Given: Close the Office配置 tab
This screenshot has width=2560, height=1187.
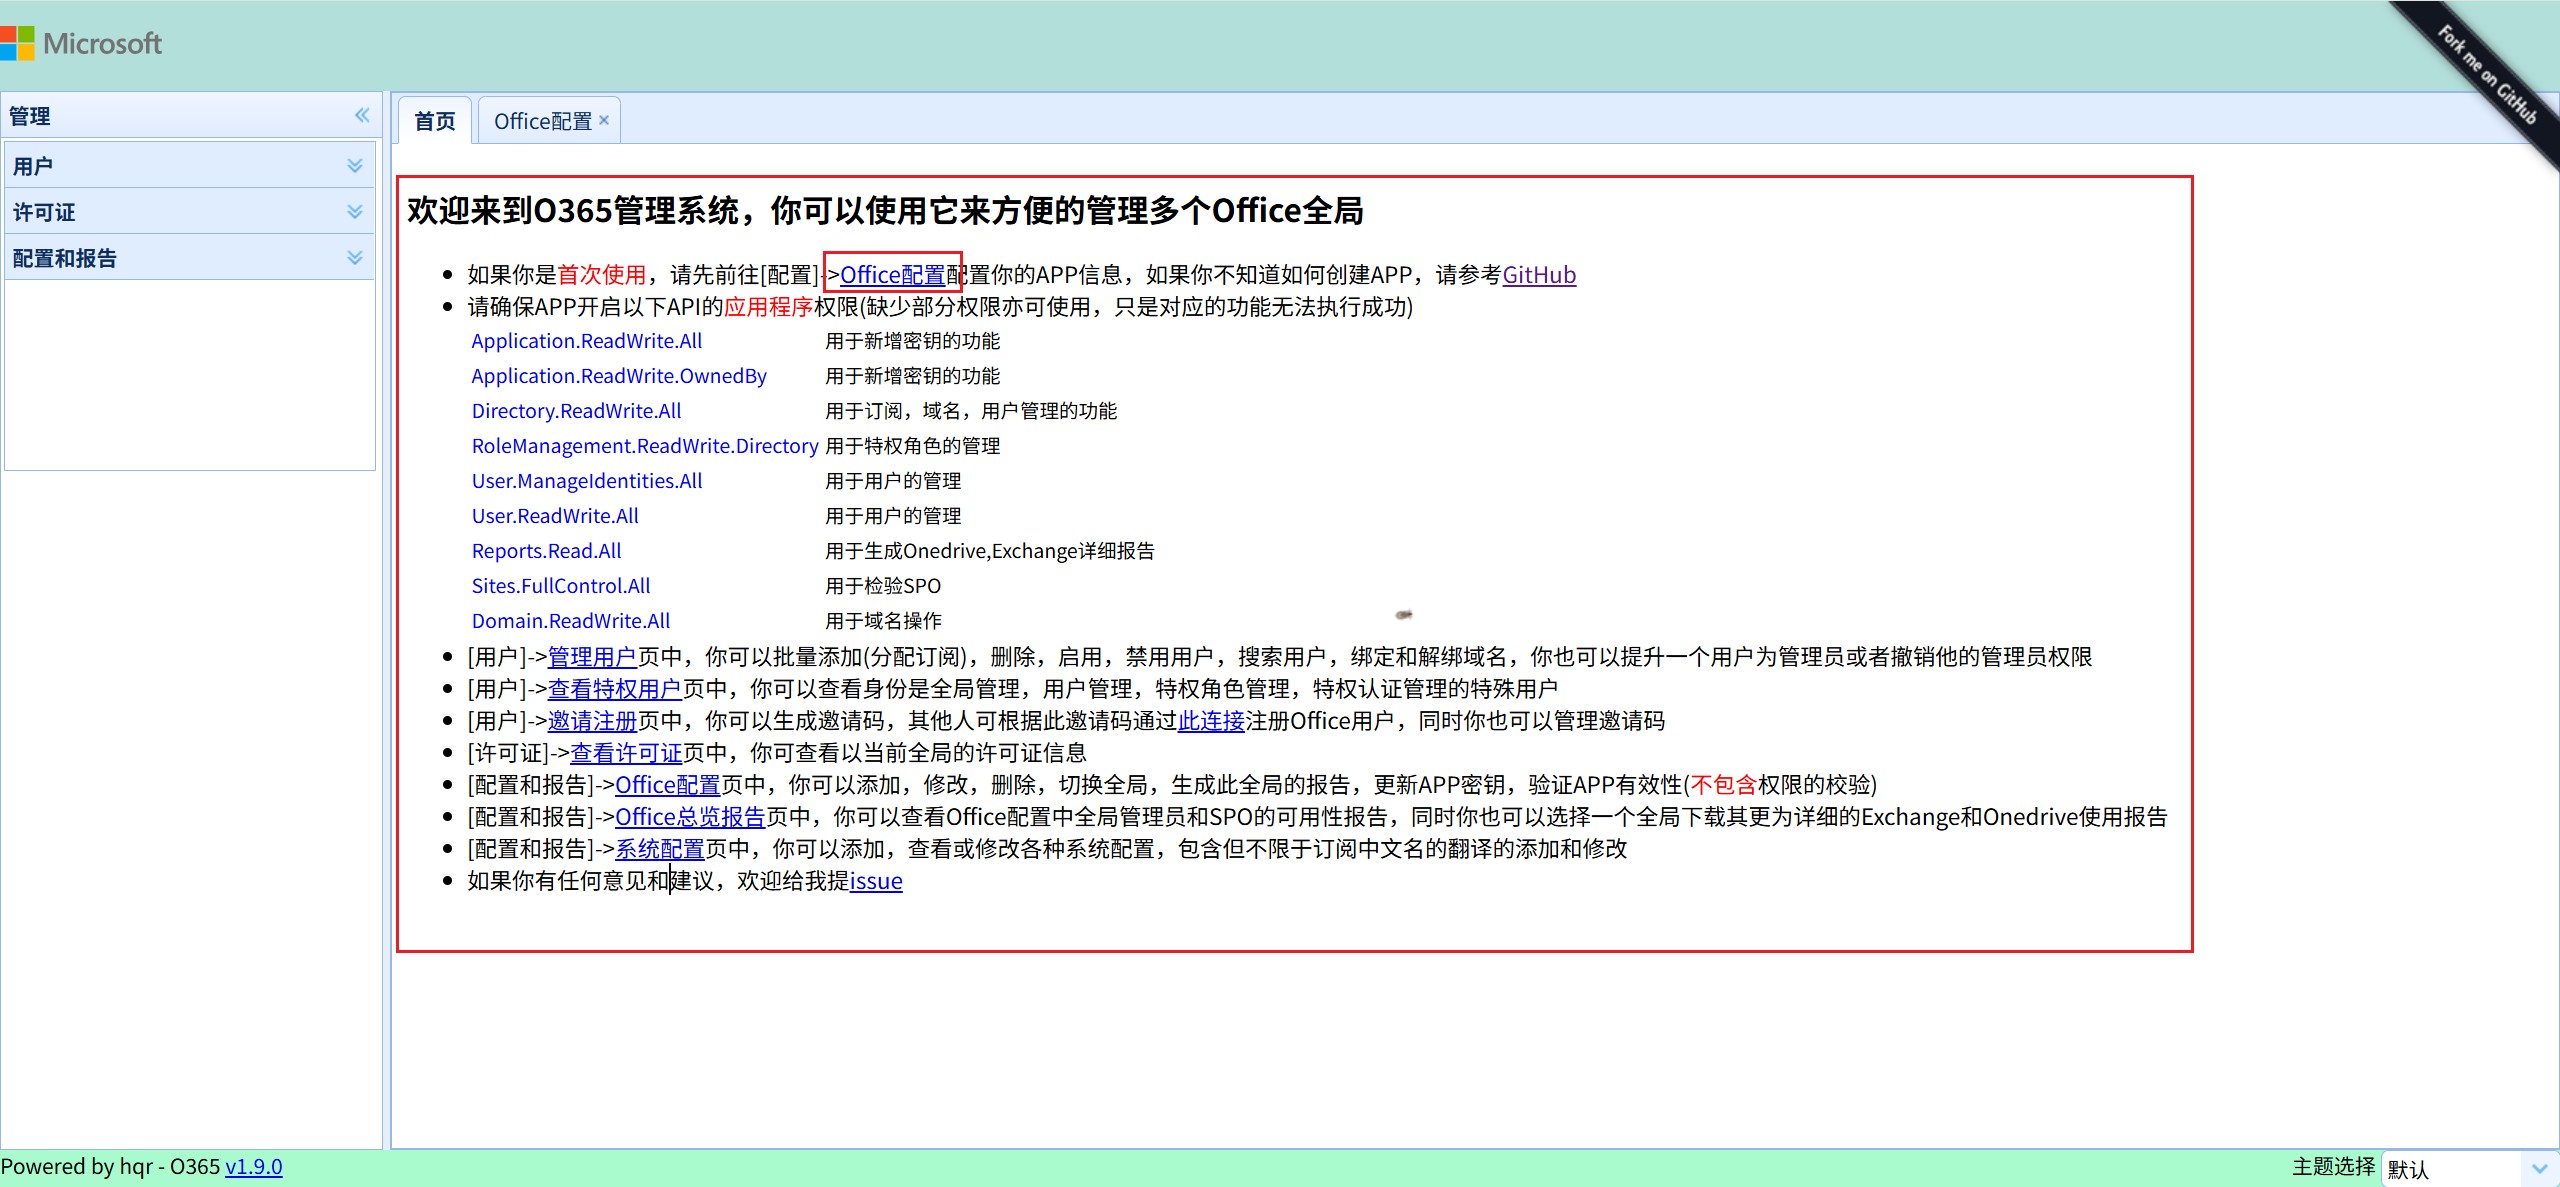Looking at the screenshot, I should tap(604, 120).
